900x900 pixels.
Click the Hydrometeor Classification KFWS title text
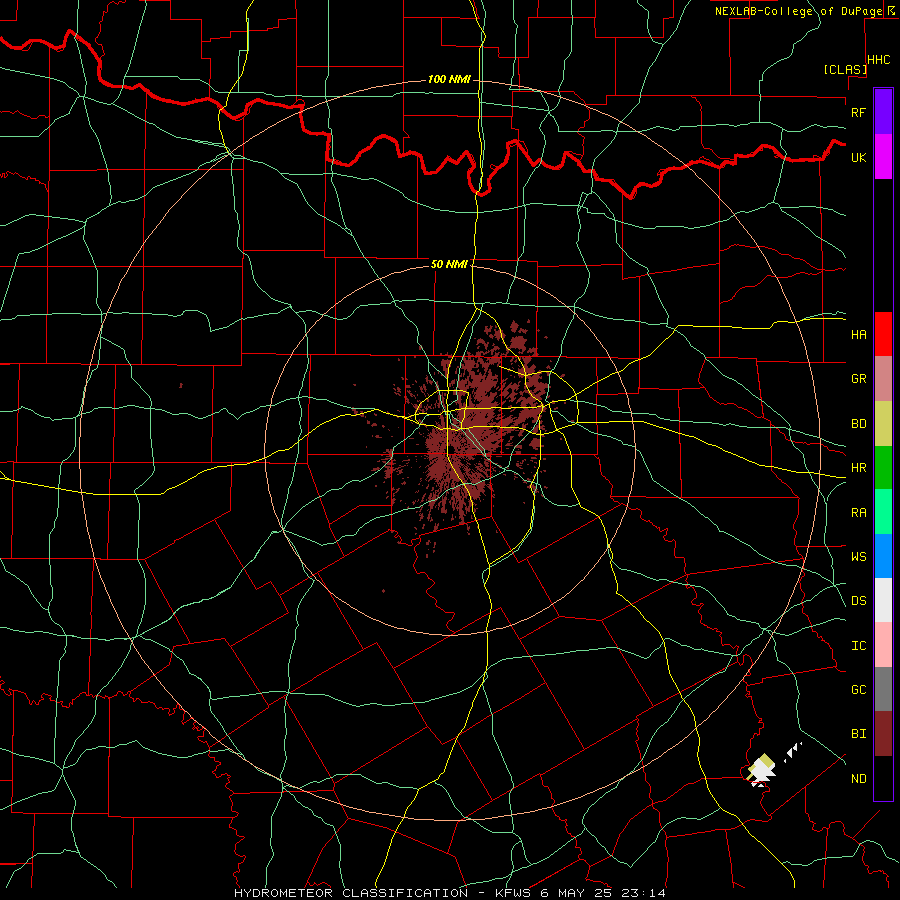pyautogui.click(x=449, y=893)
